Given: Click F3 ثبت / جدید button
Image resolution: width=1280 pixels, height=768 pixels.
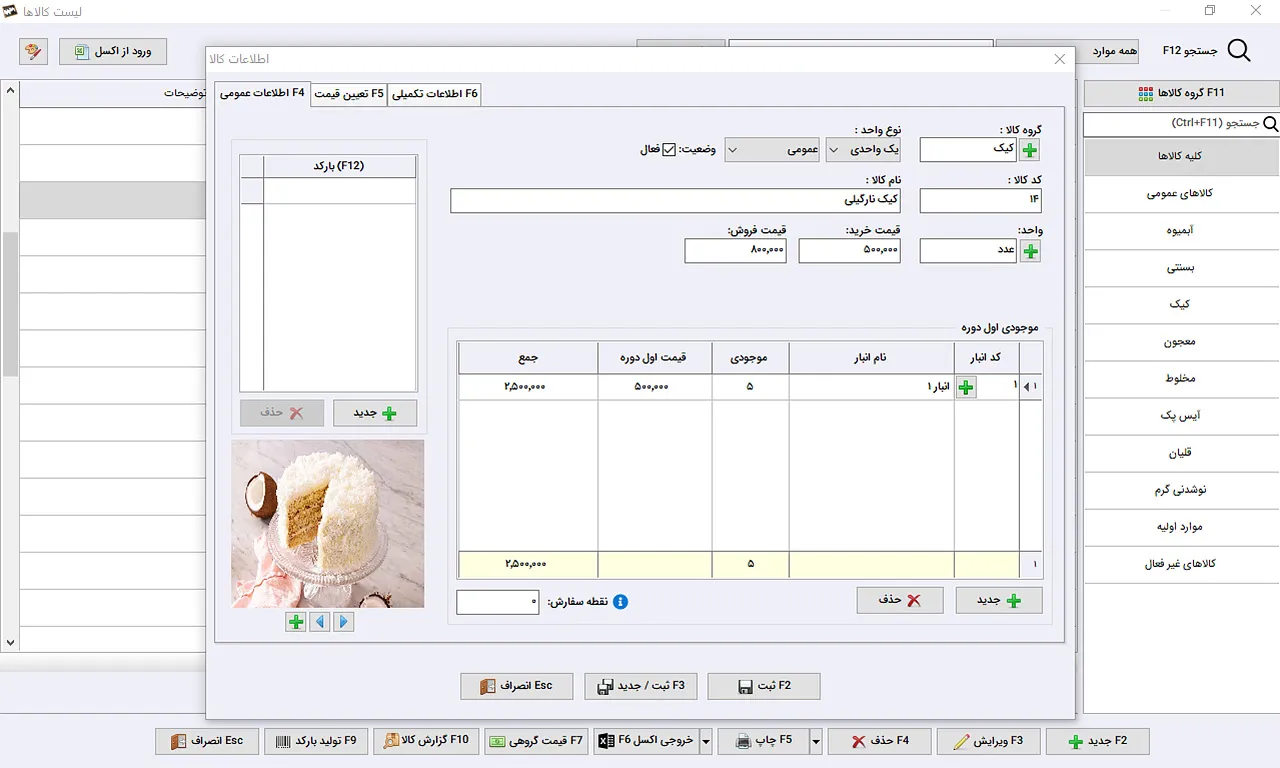Looking at the screenshot, I should click(641, 686).
